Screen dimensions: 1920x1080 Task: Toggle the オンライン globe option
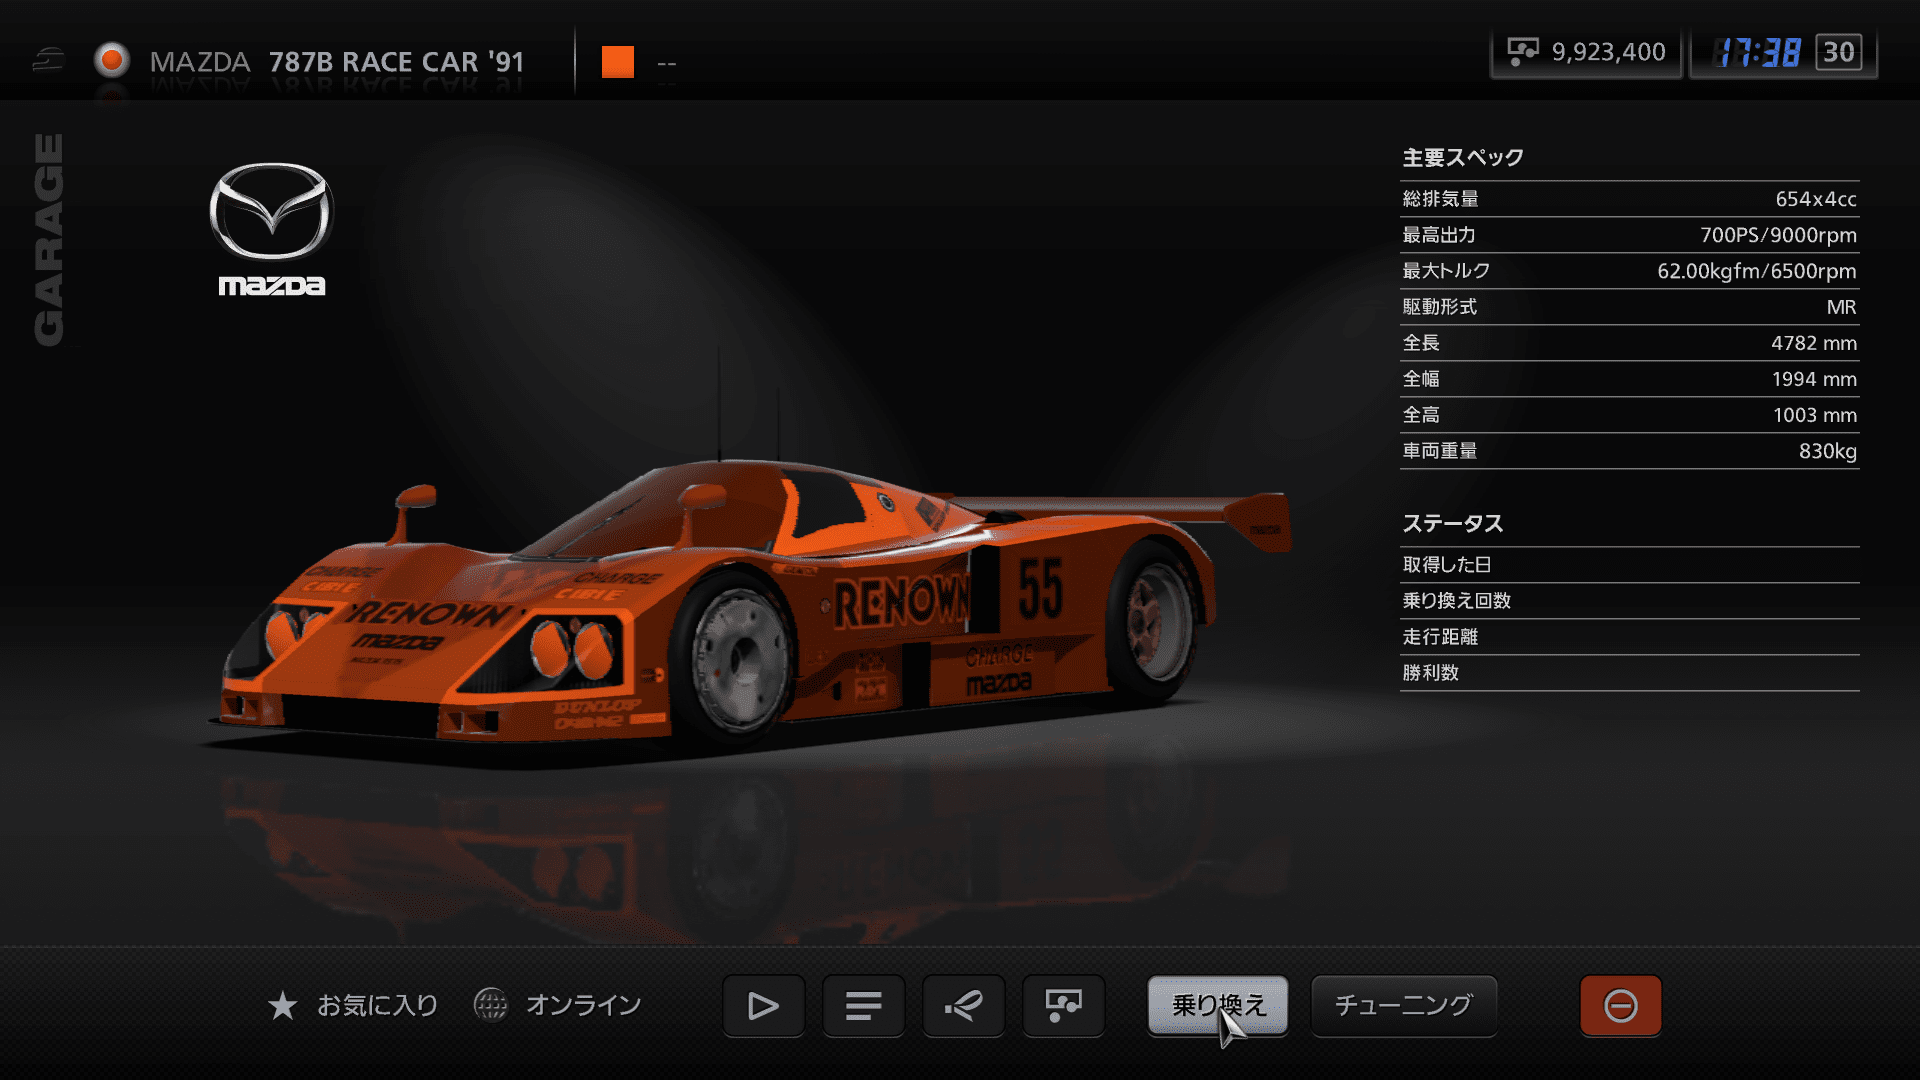491,1004
